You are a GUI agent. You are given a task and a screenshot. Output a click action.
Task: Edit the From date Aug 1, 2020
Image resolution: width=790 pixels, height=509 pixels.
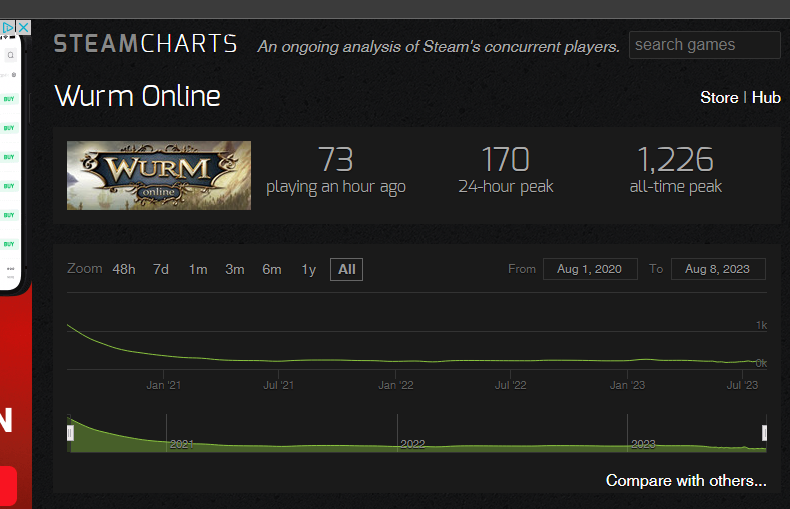tap(590, 269)
